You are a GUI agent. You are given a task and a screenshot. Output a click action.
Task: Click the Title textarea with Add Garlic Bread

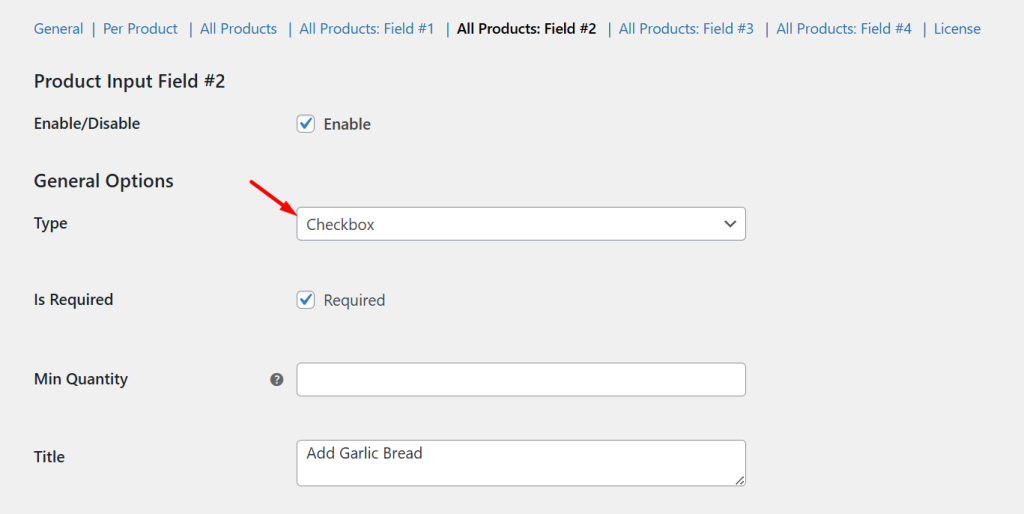[x=520, y=463]
